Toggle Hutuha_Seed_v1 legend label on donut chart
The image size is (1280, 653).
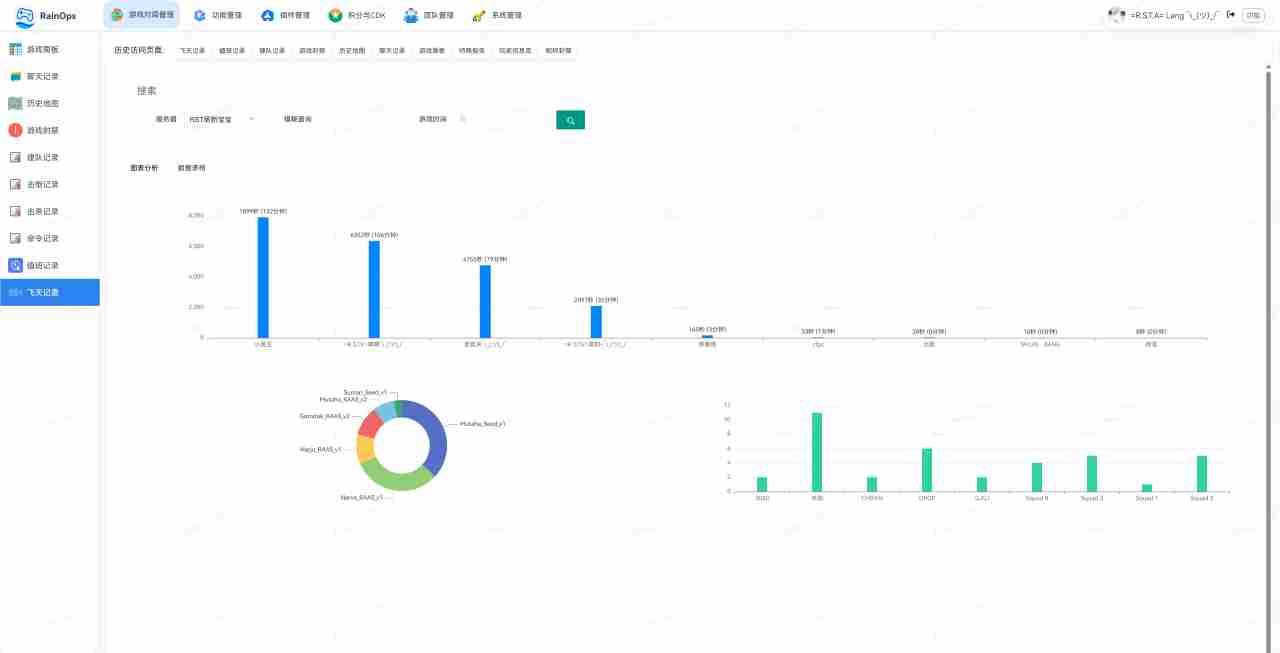[x=482, y=424]
